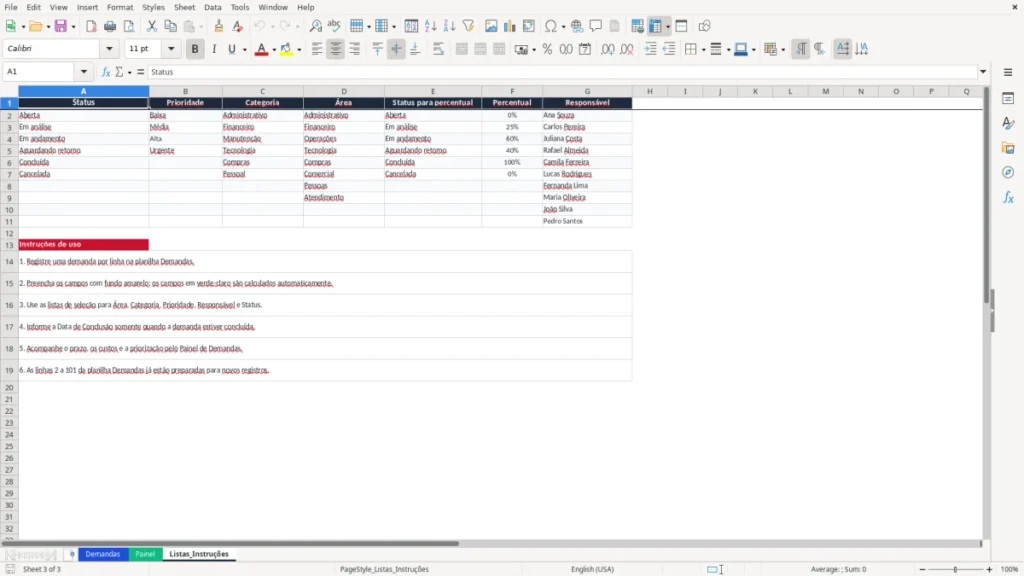Image resolution: width=1024 pixels, height=576 pixels.
Task: Open the font name dropdown
Action: (109, 48)
